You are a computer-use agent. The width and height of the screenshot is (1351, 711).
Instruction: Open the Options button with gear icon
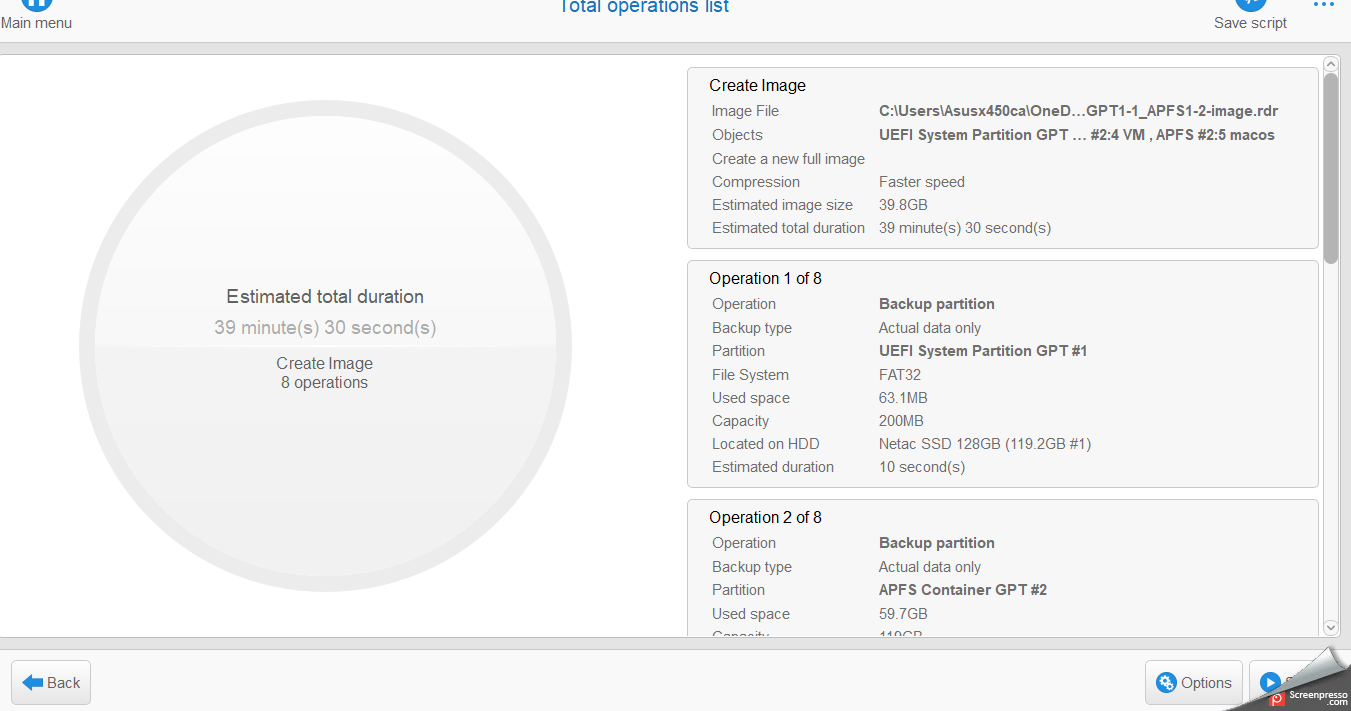pos(1193,682)
